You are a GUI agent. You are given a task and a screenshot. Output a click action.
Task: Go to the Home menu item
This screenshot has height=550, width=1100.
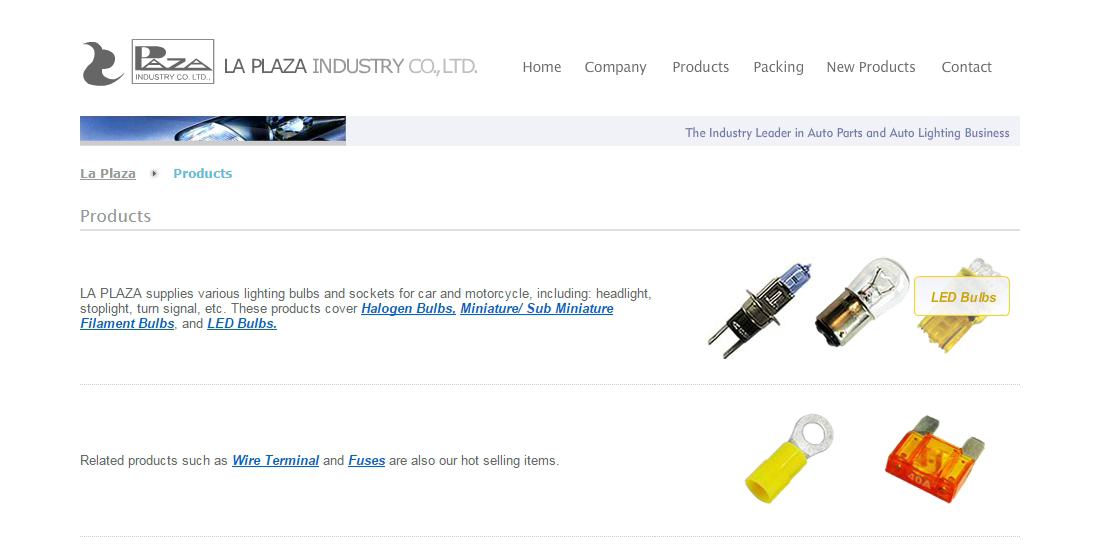(x=542, y=67)
